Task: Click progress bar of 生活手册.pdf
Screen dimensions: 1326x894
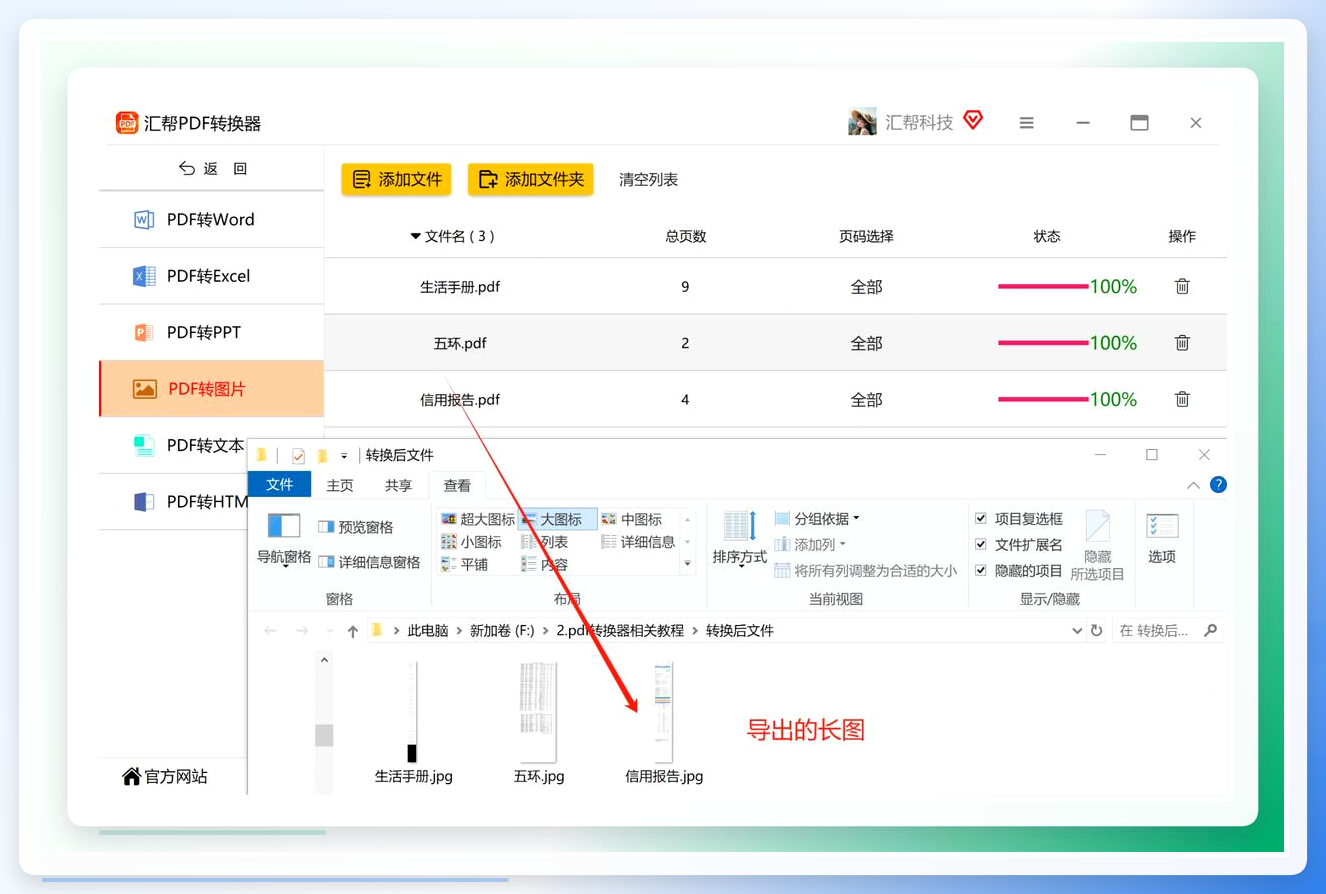Action: click(1043, 286)
